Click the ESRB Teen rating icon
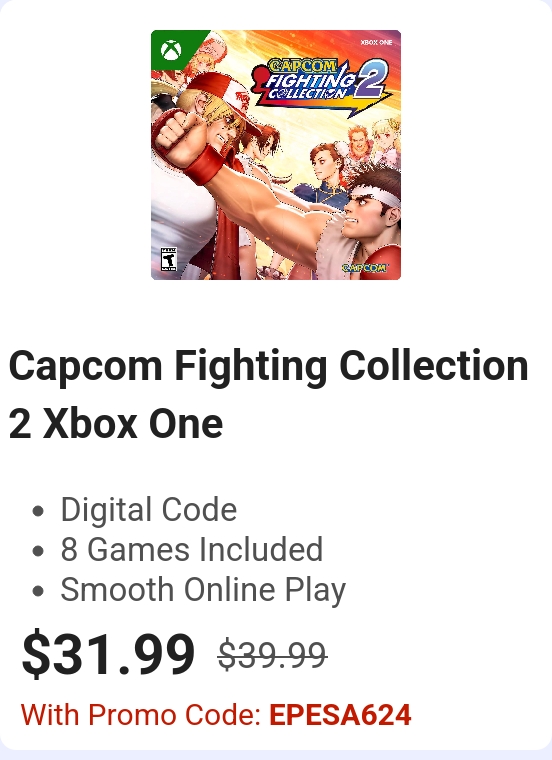552x760 pixels. 169,259
